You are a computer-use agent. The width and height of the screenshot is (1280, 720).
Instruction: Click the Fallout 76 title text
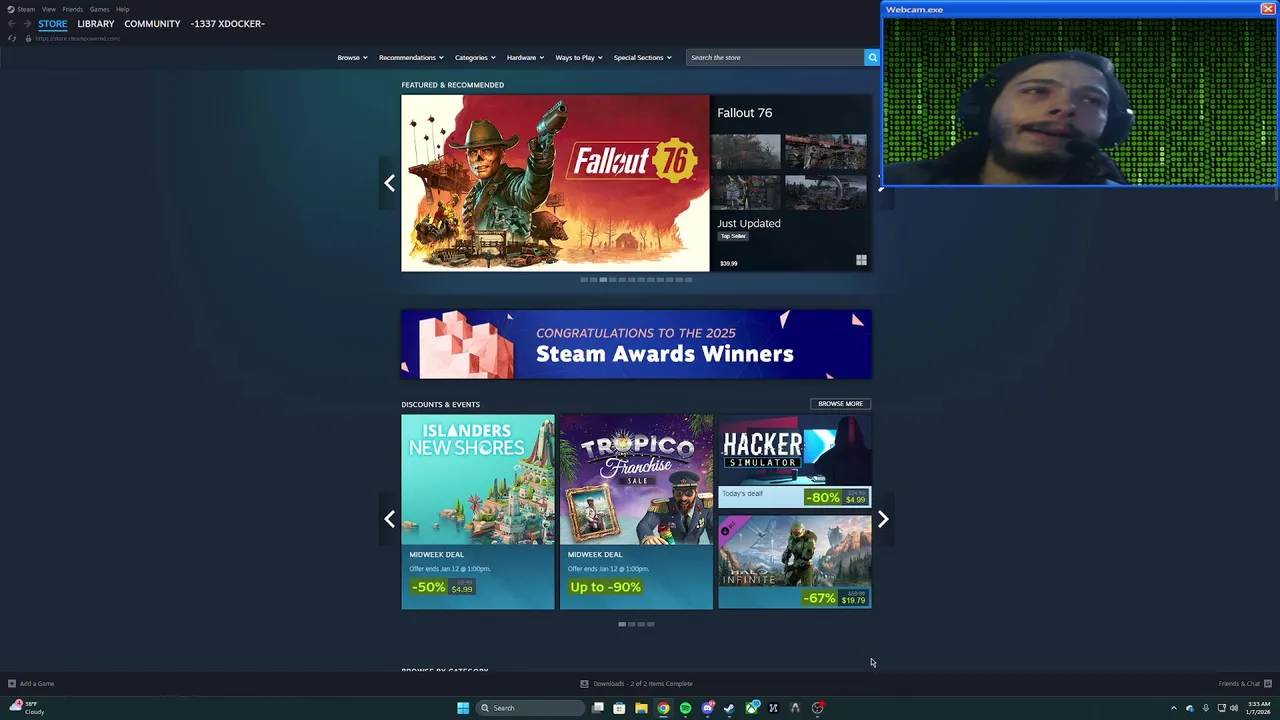pyautogui.click(x=744, y=113)
